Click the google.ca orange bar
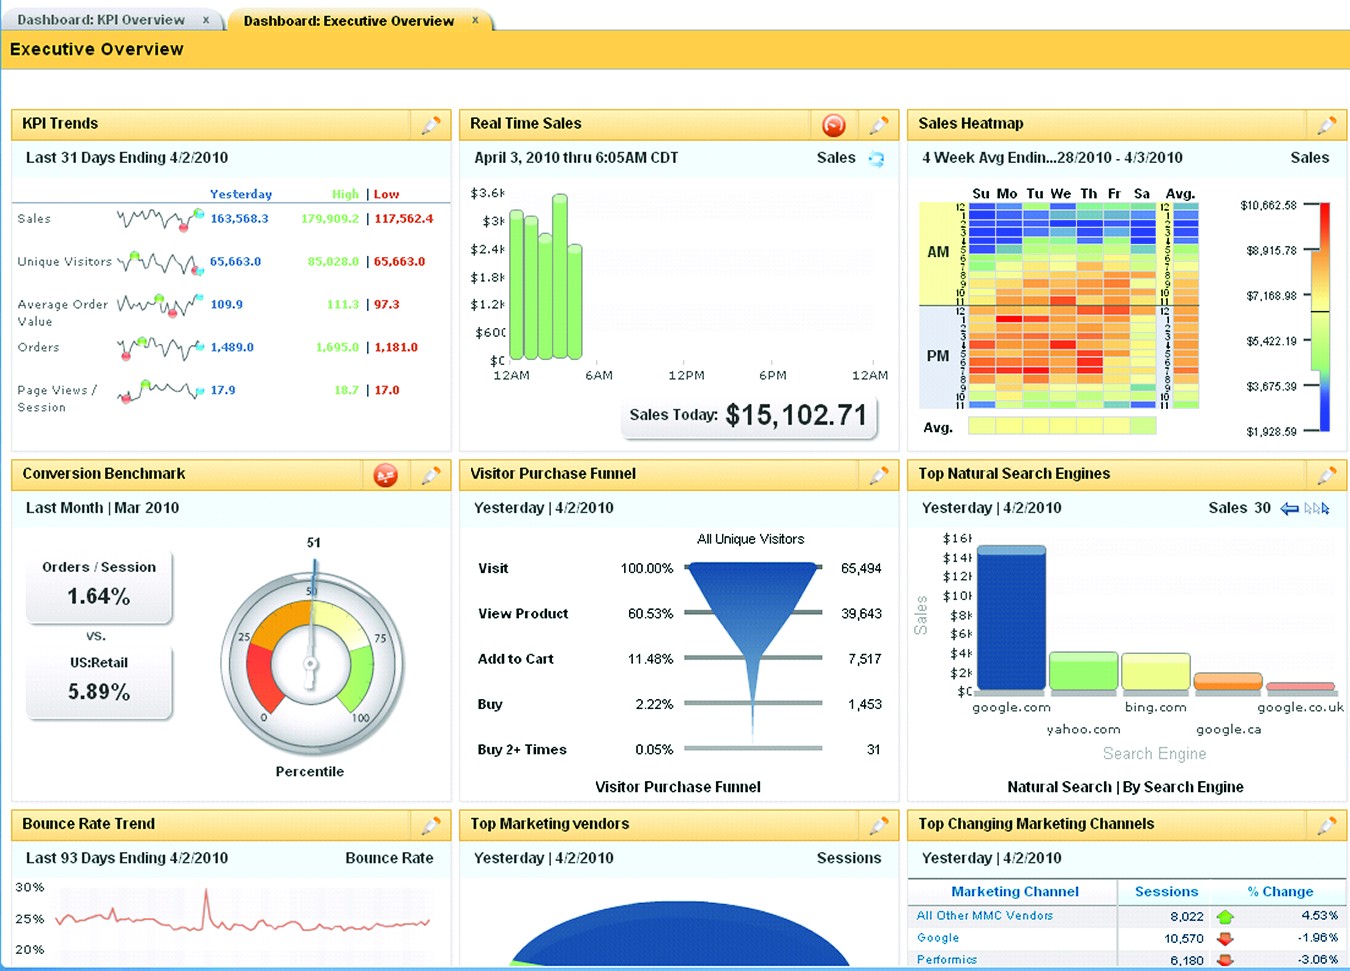This screenshot has width=1350, height=971. [x=1228, y=682]
